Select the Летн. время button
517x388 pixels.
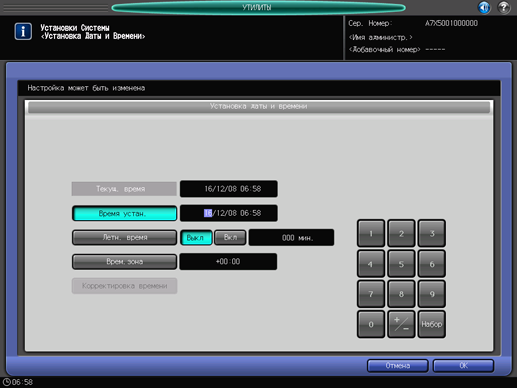coord(124,238)
